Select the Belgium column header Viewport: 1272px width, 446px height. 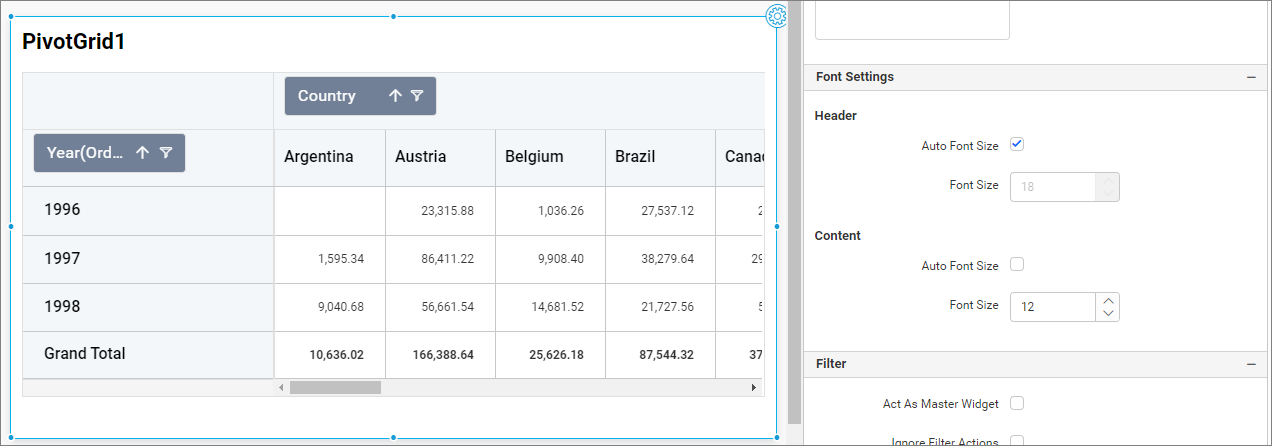[x=550, y=157]
